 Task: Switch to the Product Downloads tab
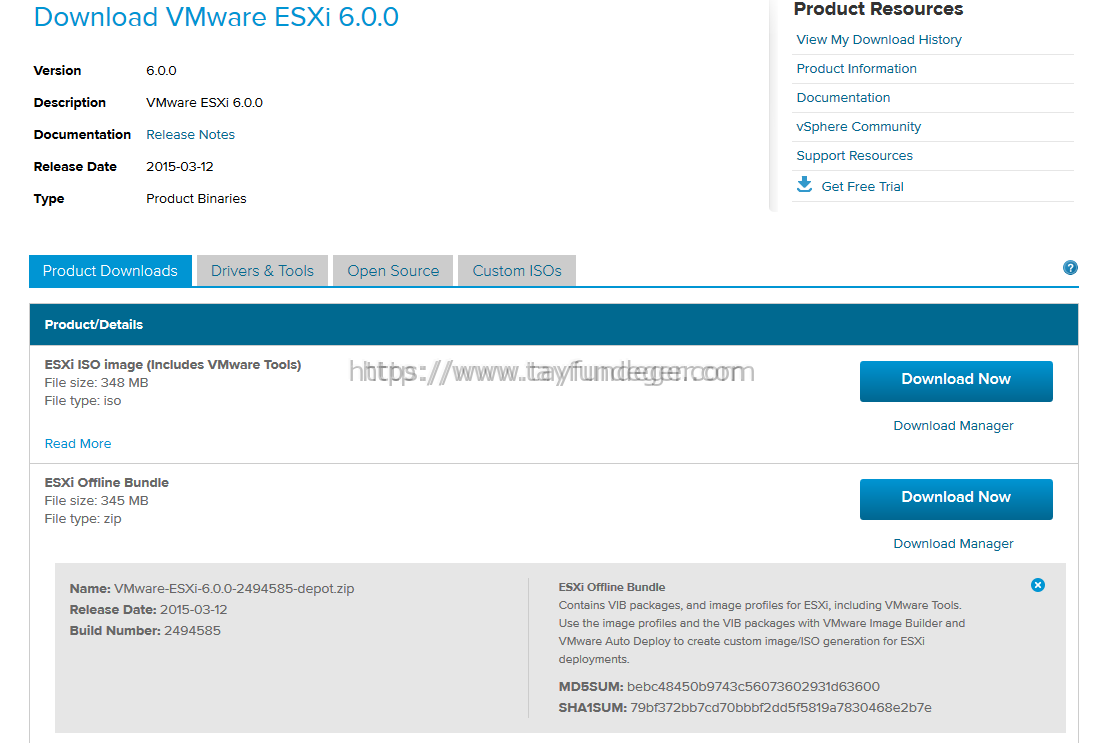[x=110, y=270]
